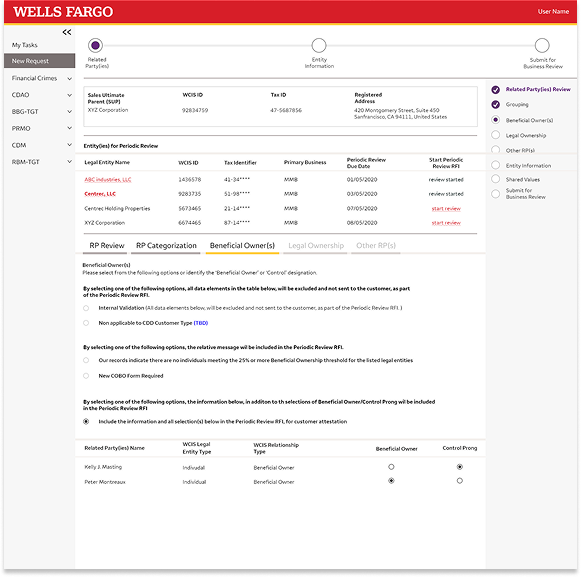
Task: Open the User Name account menu
Action: (553, 11)
